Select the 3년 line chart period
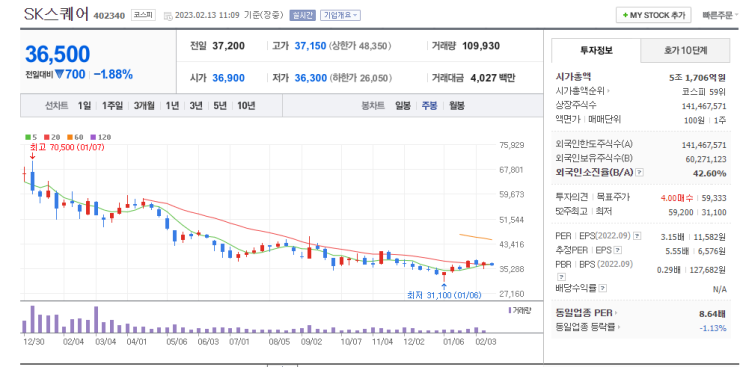Image resolution: width=743 pixels, height=367 pixels. [x=196, y=106]
